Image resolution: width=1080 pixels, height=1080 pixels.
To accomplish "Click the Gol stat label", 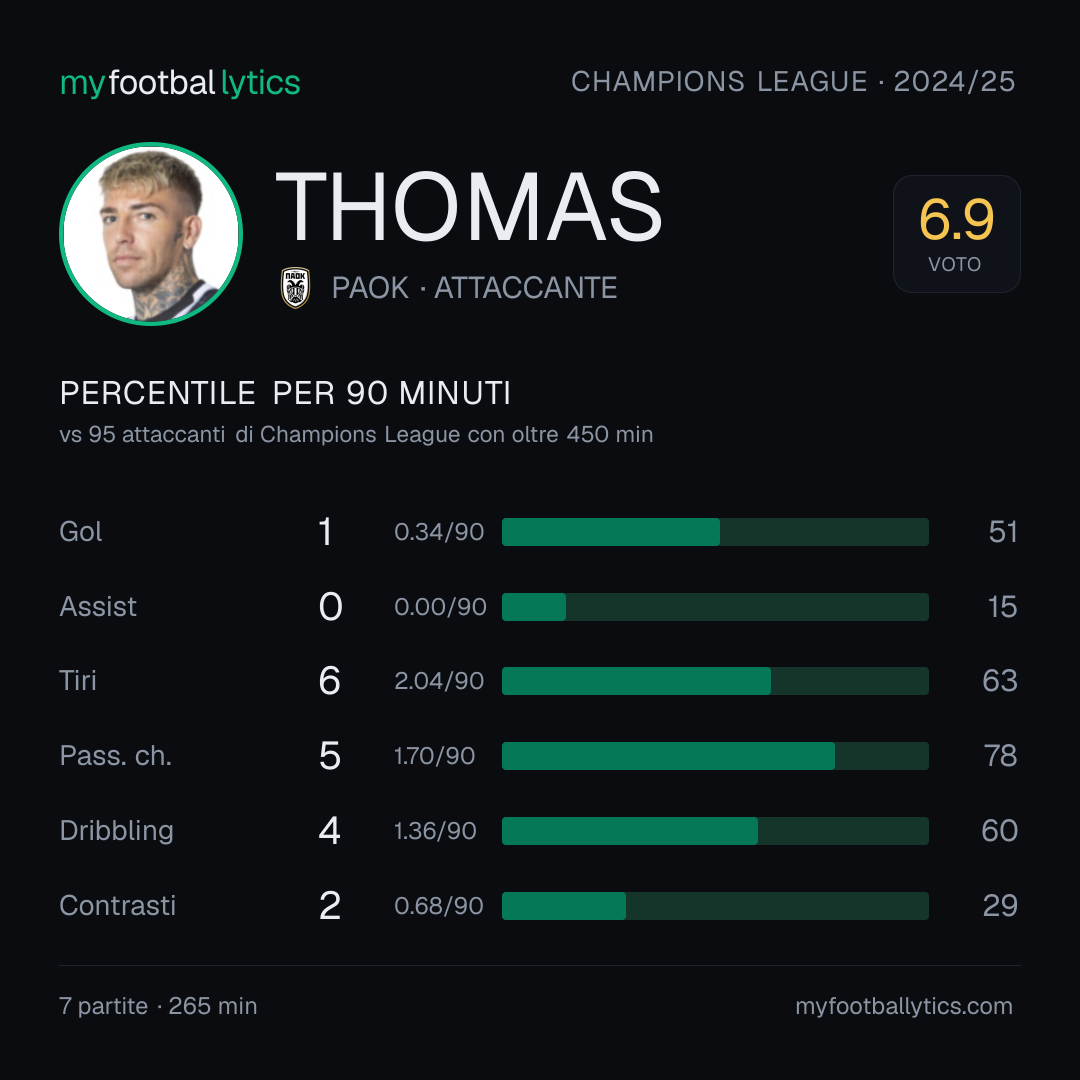I will click(81, 532).
